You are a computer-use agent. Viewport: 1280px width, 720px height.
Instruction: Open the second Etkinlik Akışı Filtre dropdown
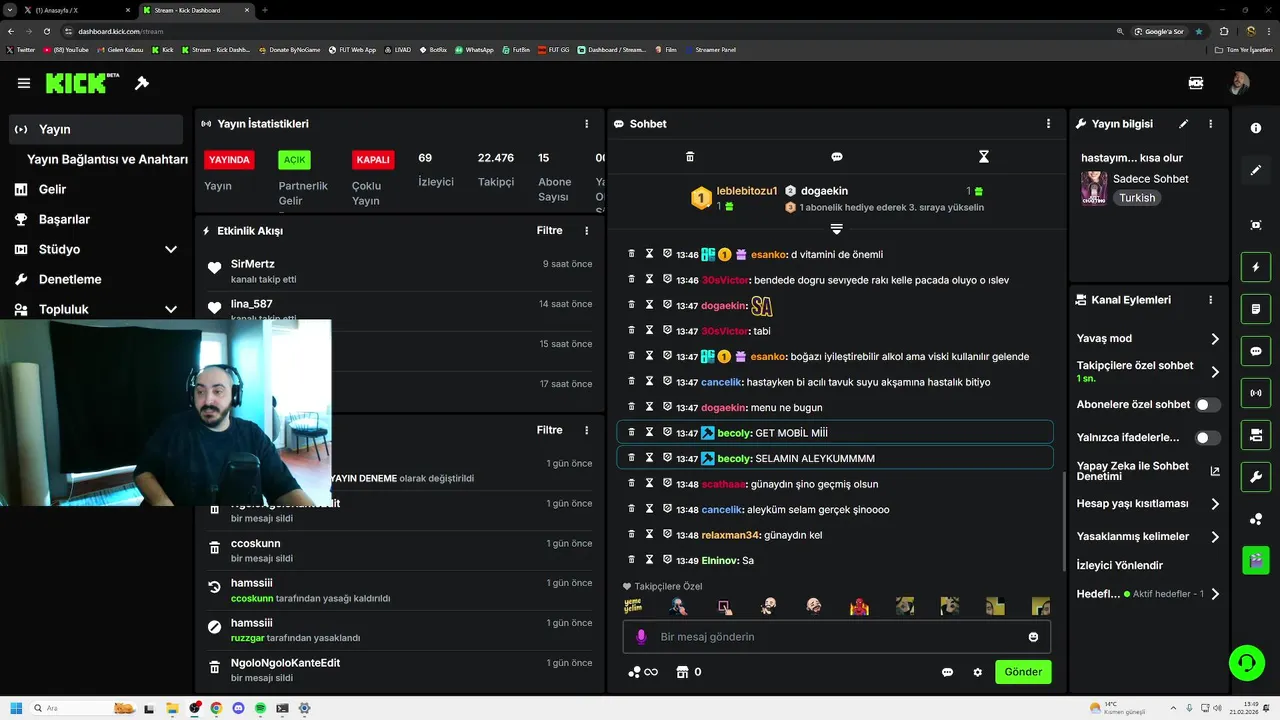pos(549,430)
